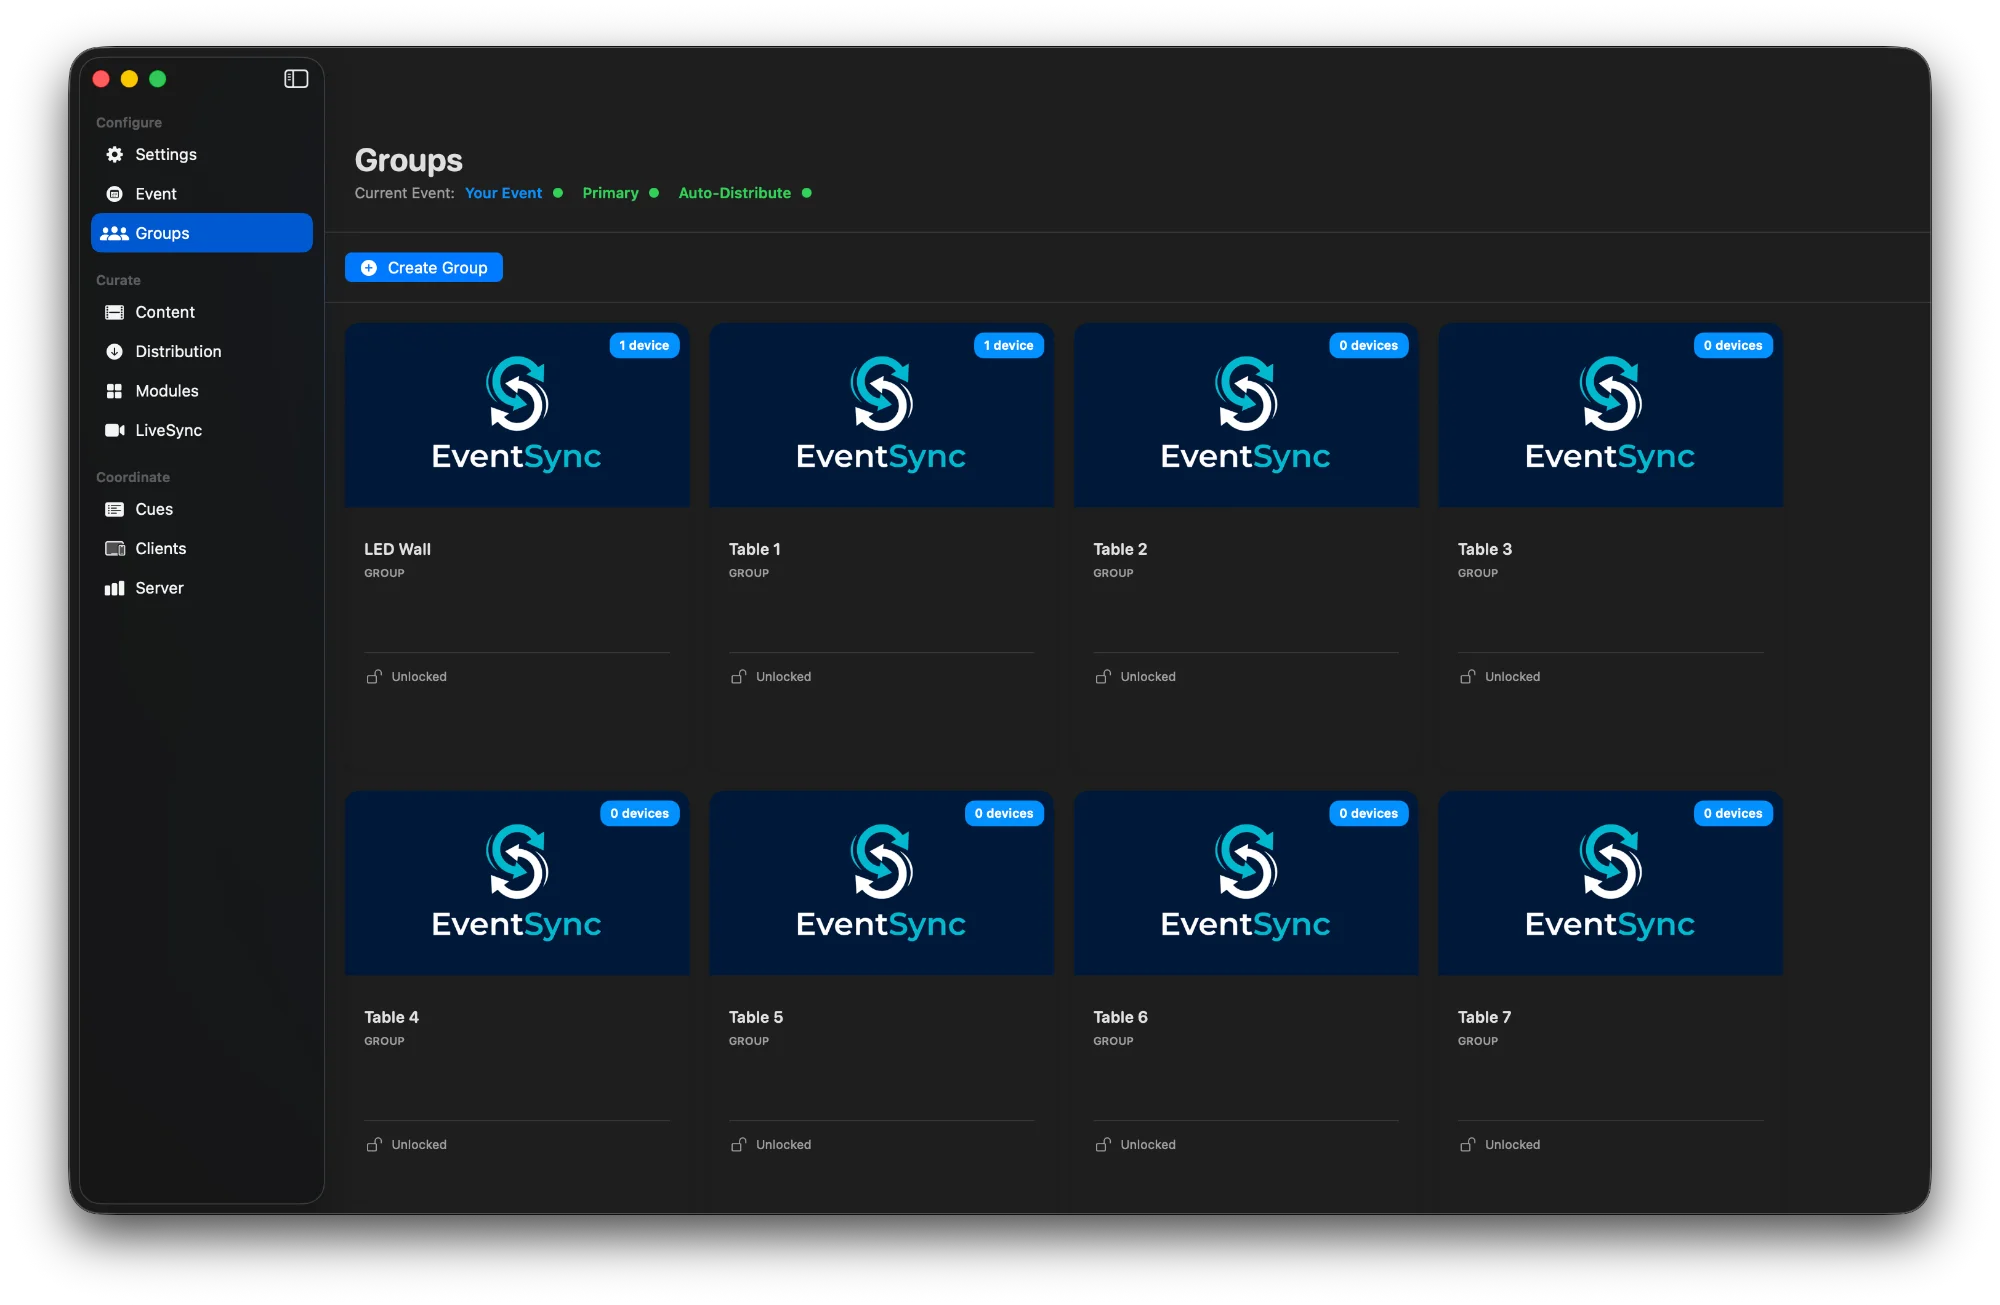Click the Table 5 group thumbnail
This screenshot has width=2000, height=1305.
pos(881,883)
